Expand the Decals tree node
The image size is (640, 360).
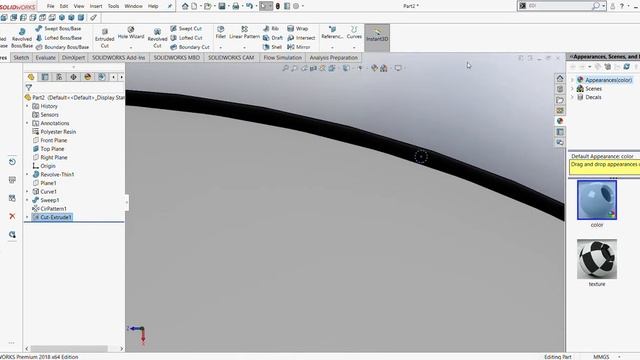tap(572, 97)
